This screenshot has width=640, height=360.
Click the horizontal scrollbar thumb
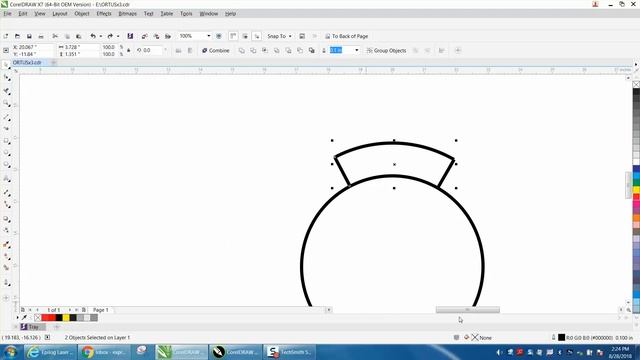[x=467, y=310]
